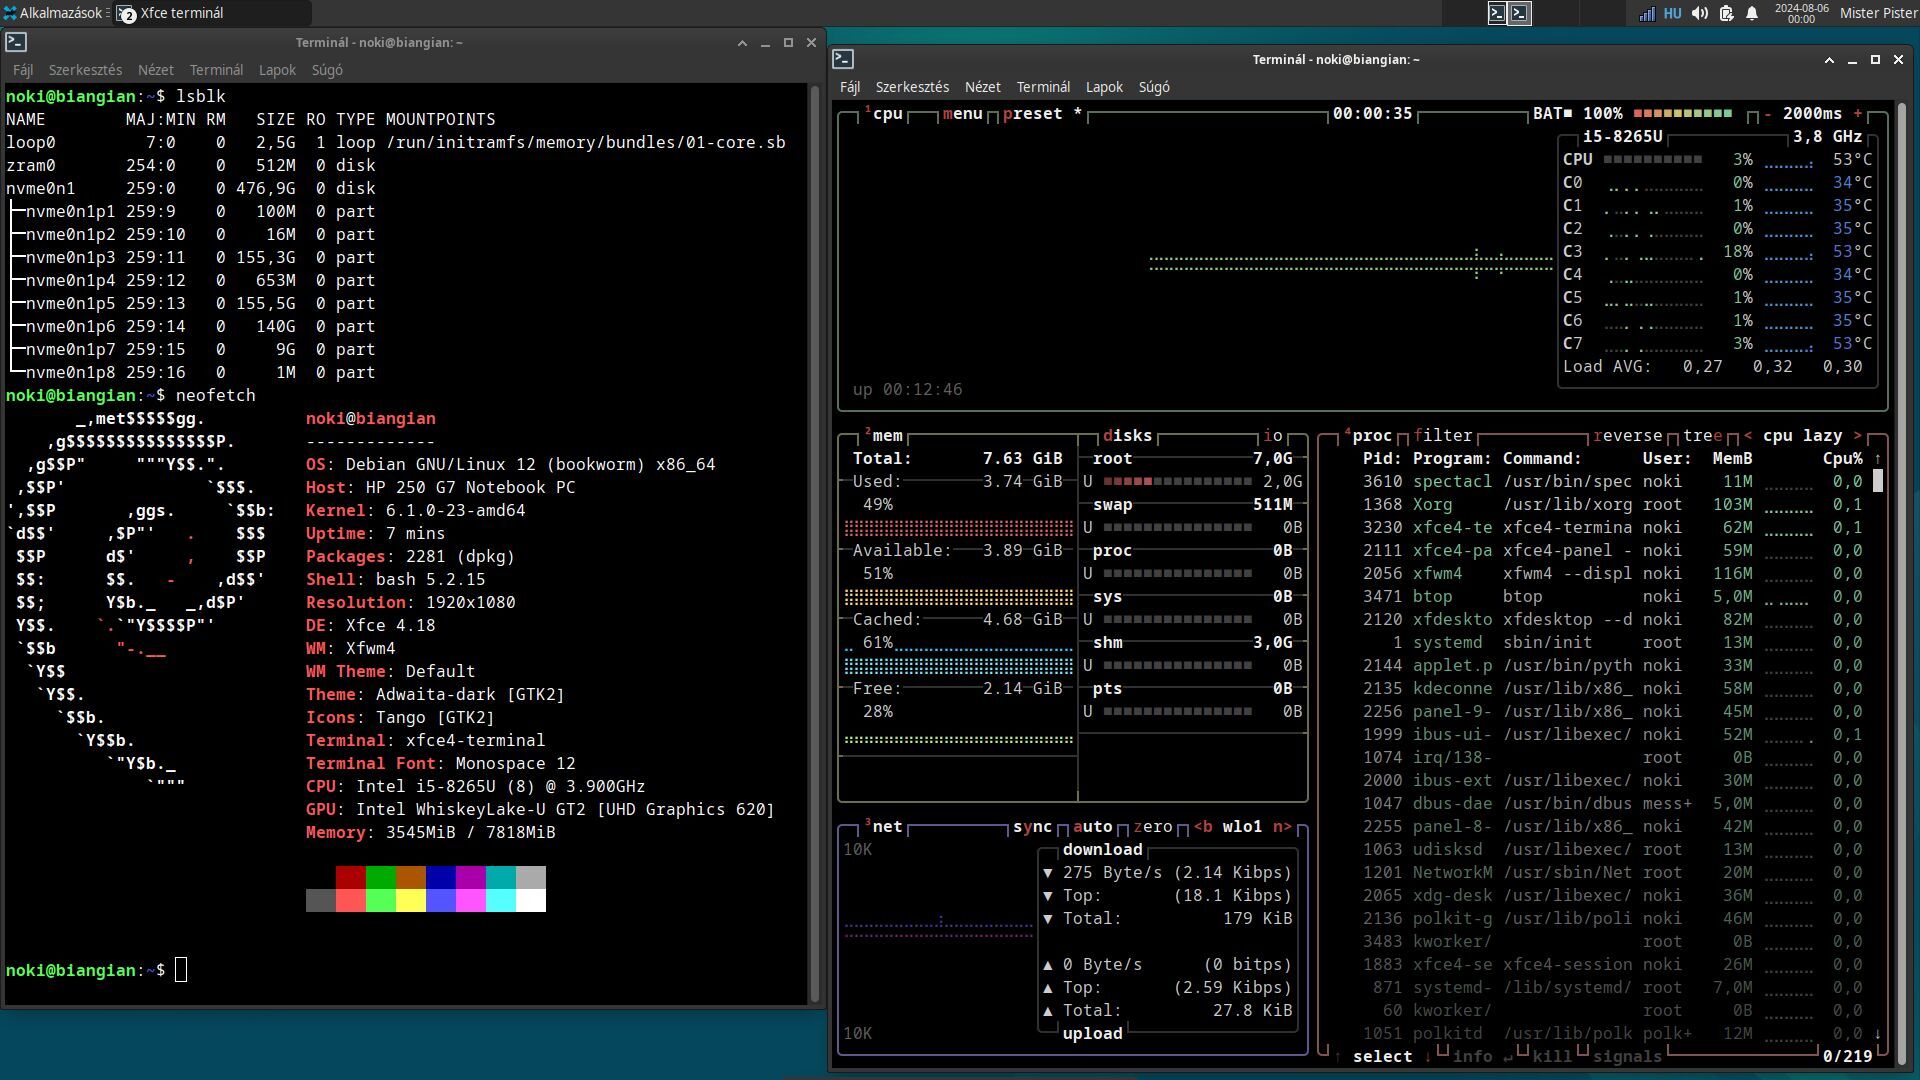This screenshot has width=1920, height=1080.
Task: Click the red swatch in neofetch palette
Action: click(x=350, y=878)
